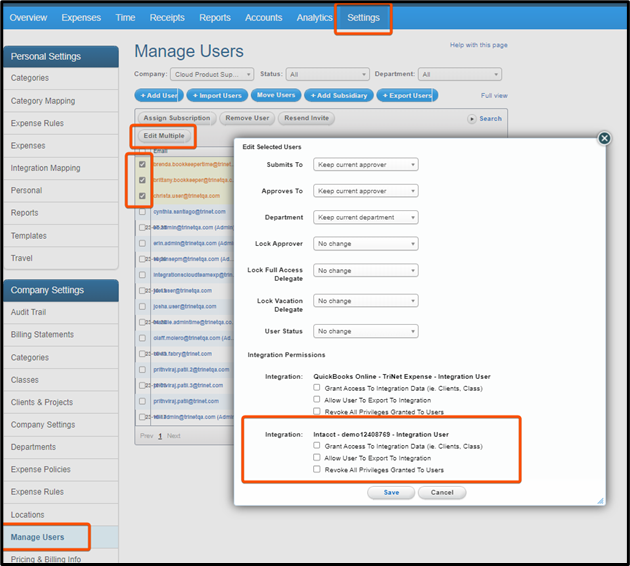Click Export Users button
630x566 pixels.
pyautogui.click(x=406, y=95)
